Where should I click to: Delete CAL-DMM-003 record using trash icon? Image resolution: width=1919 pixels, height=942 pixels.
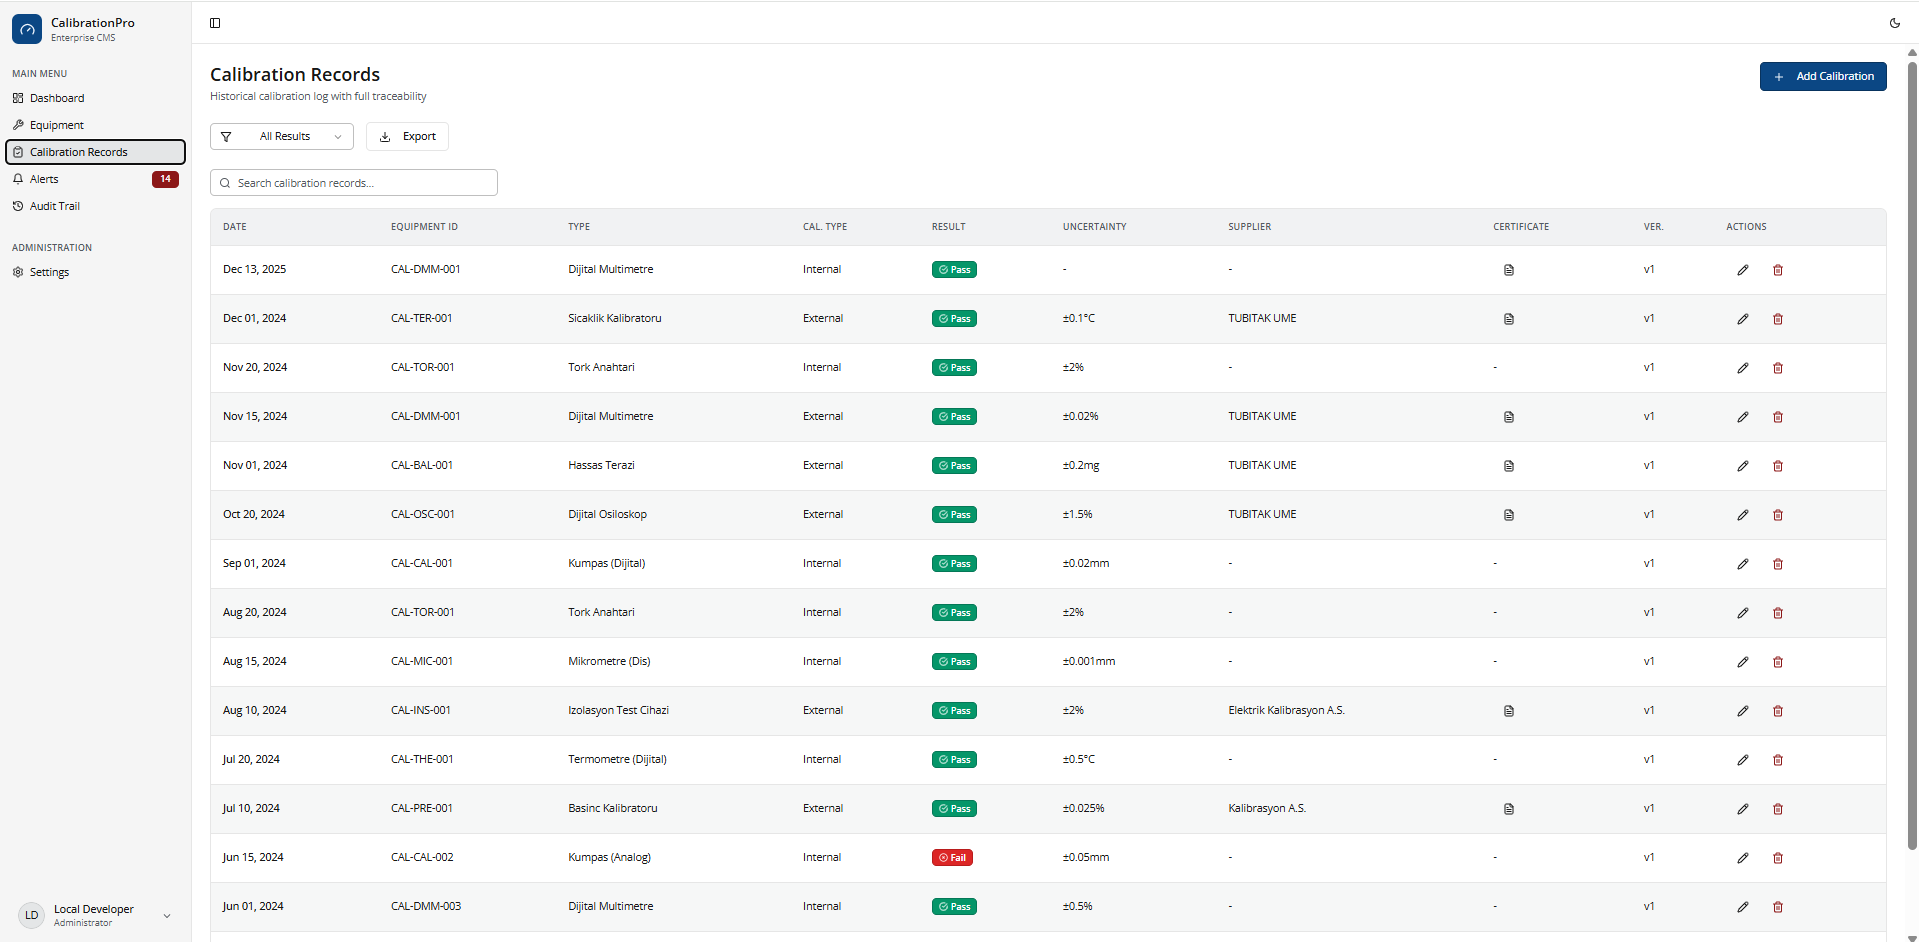tap(1778, 907)
